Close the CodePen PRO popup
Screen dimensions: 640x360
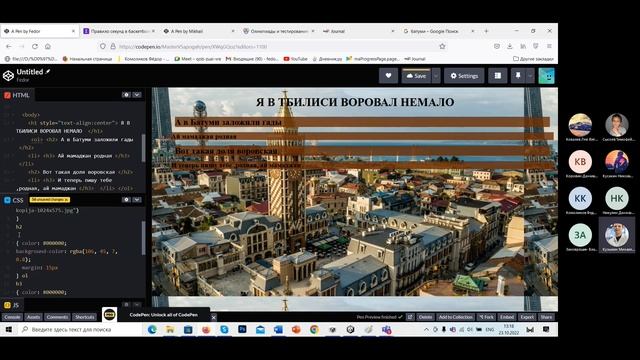(x=213, y=317)
